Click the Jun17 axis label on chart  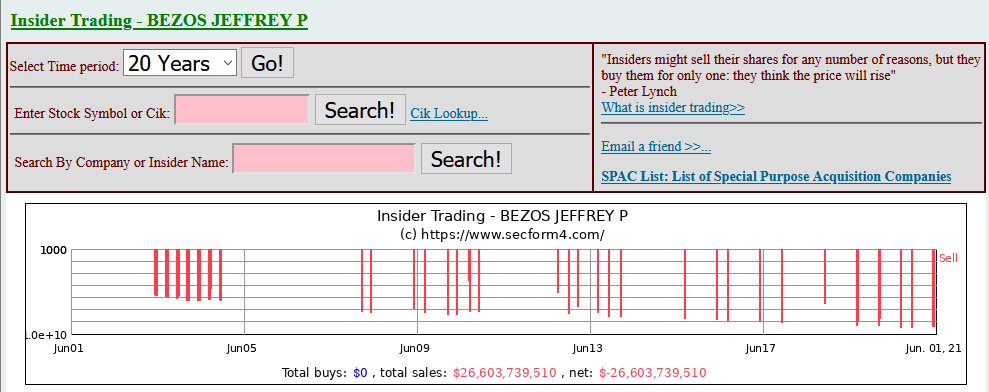pos(760,348)
